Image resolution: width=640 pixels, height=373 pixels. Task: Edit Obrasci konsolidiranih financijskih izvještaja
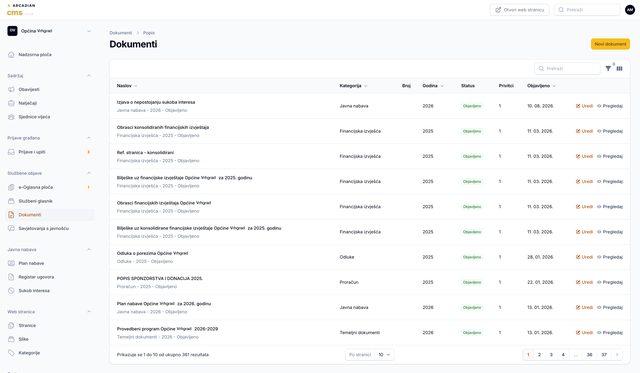[584, 131]
